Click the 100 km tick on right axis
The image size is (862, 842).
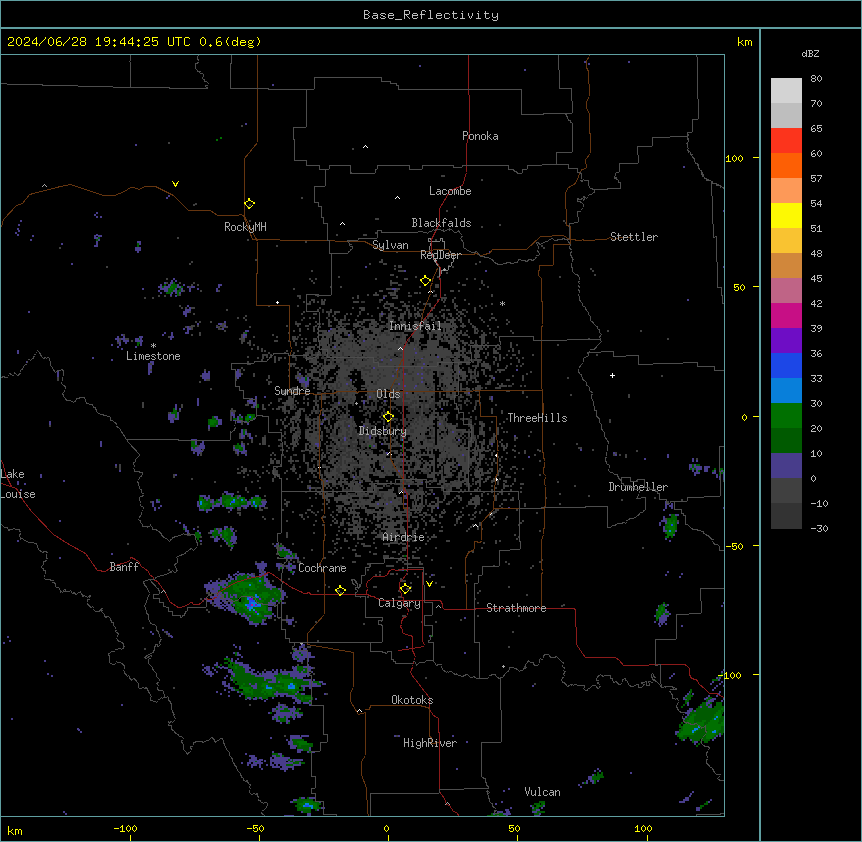(x=734, y=158)
